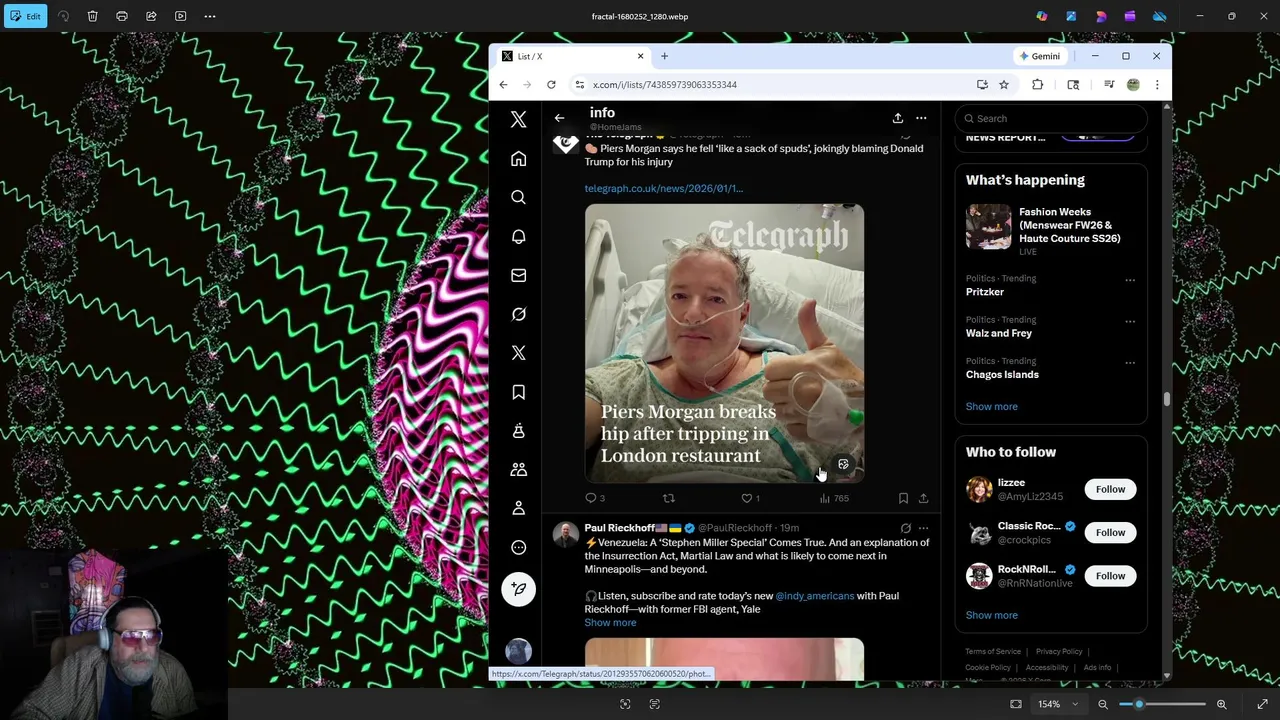This screenshot has width=1280, height=720.
Task: Follow RockNRoll... account
Action: pos(1110,576)
